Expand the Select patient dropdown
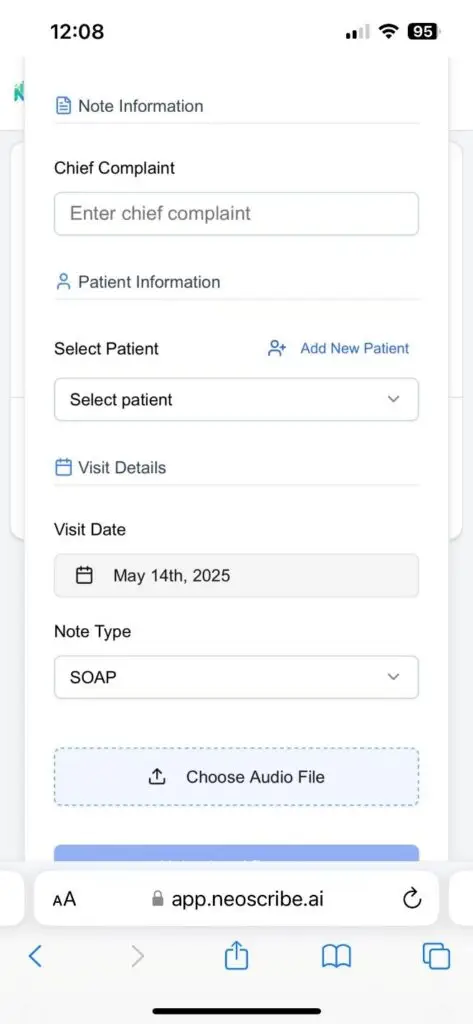The height and width of the screenshot is (1024, 473). pos(236,399)
